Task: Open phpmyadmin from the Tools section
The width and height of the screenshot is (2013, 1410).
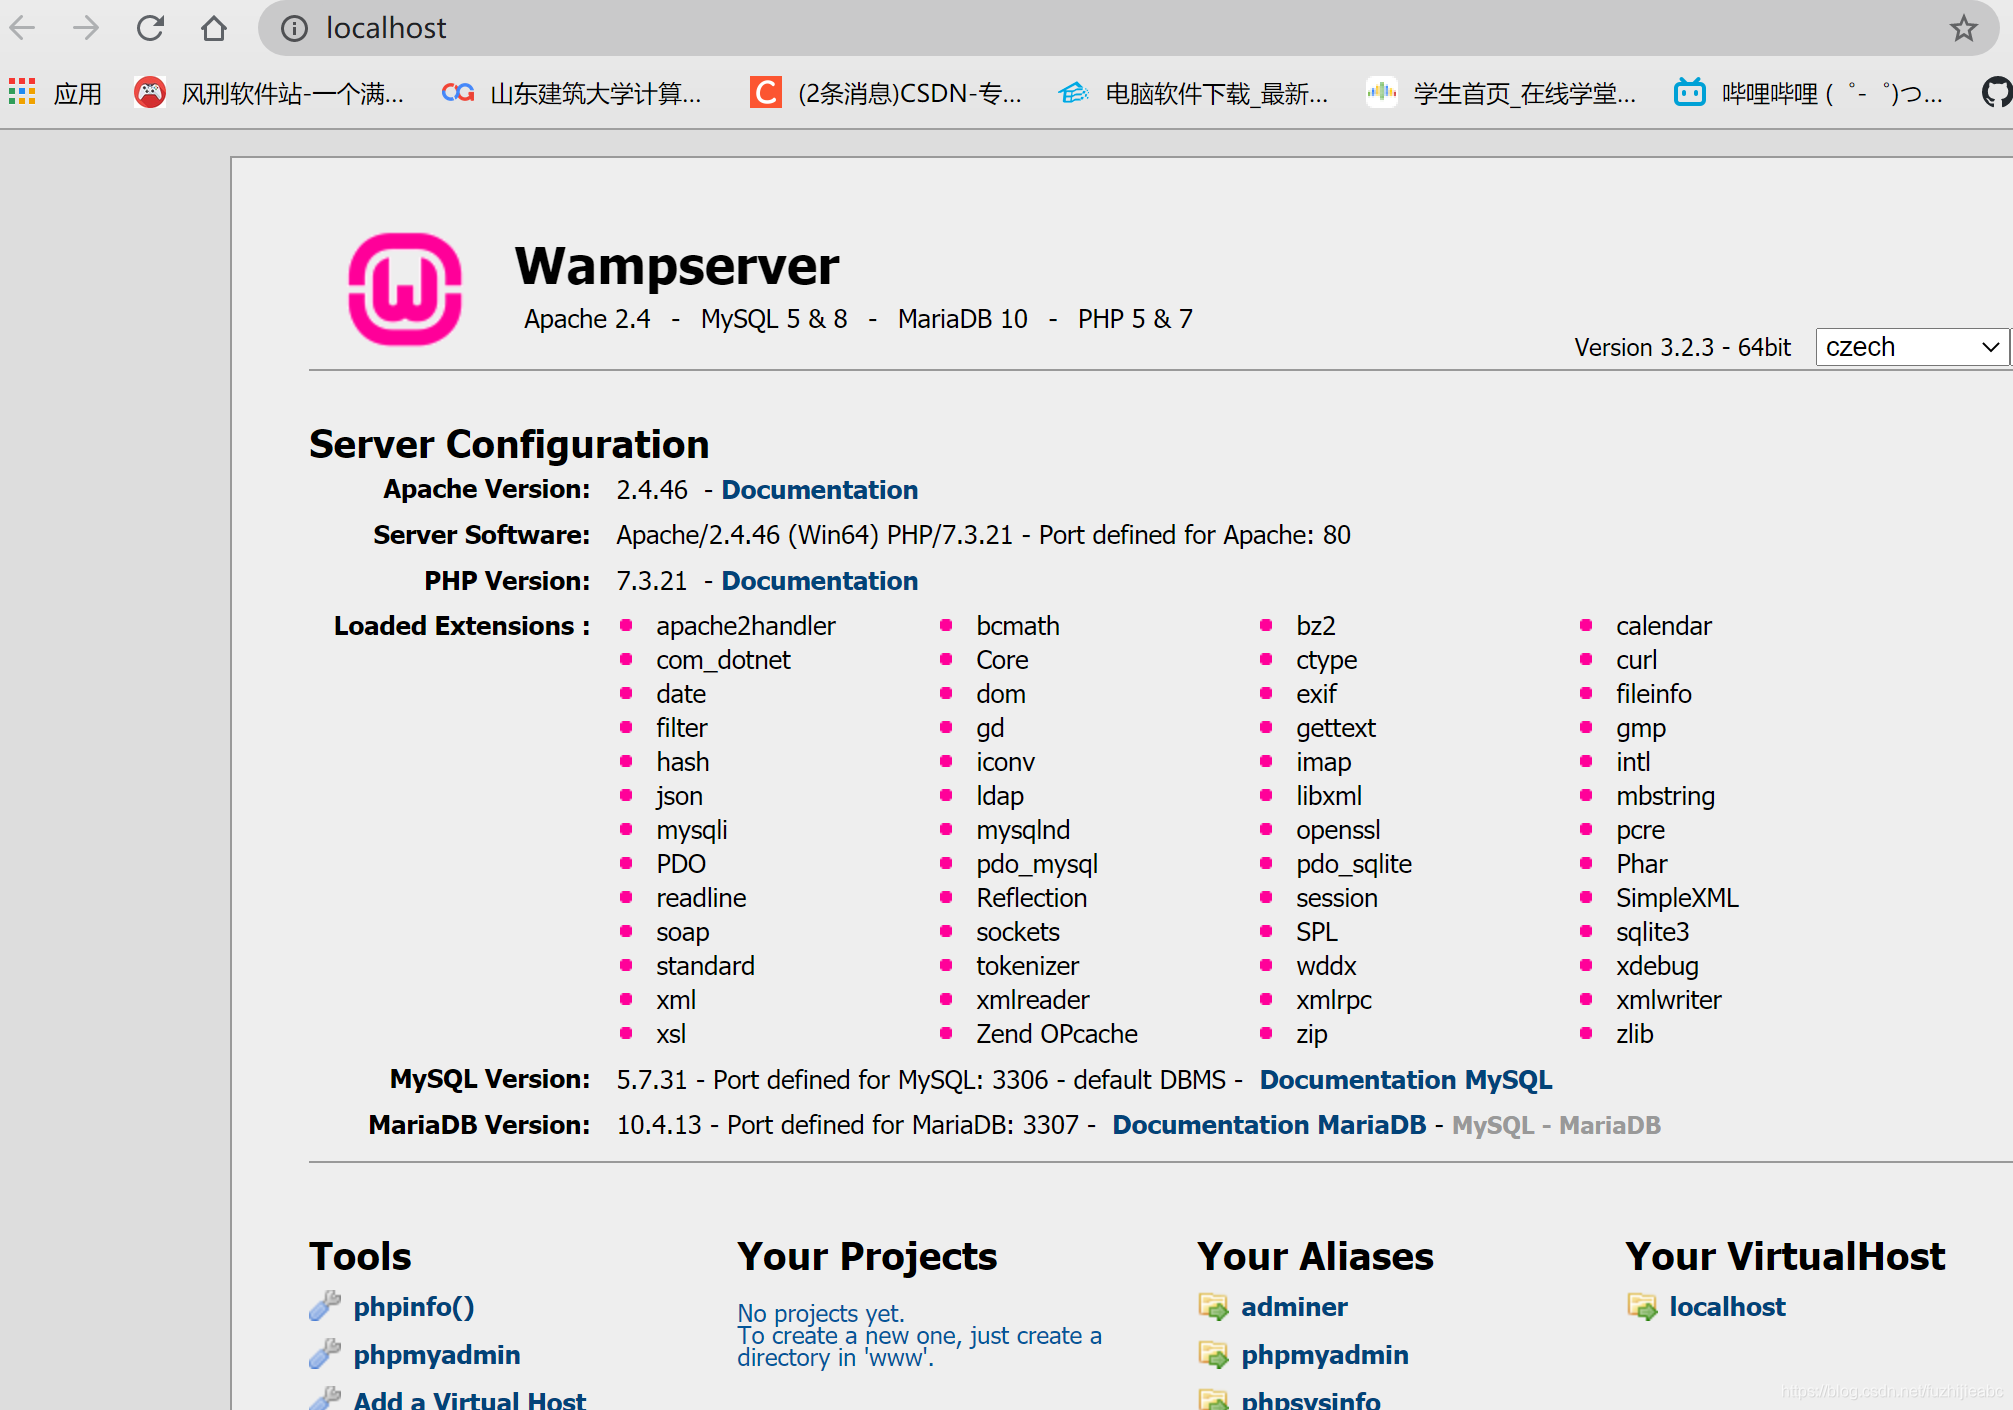Action: [x=436, y=1354]
